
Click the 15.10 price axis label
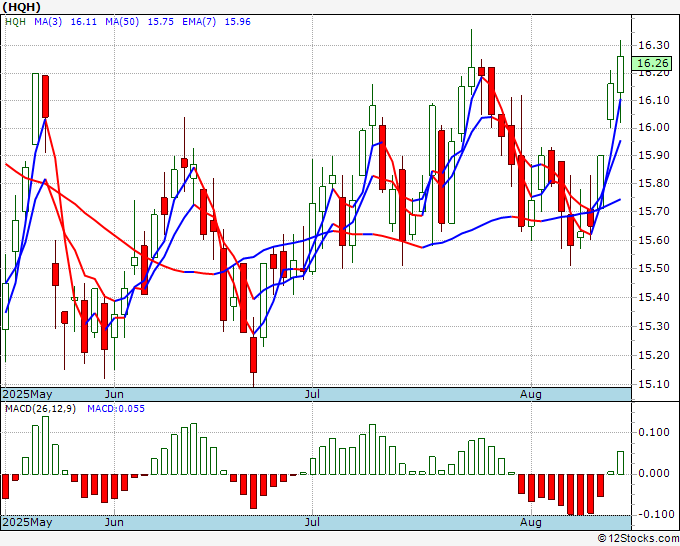click(654, 384)
